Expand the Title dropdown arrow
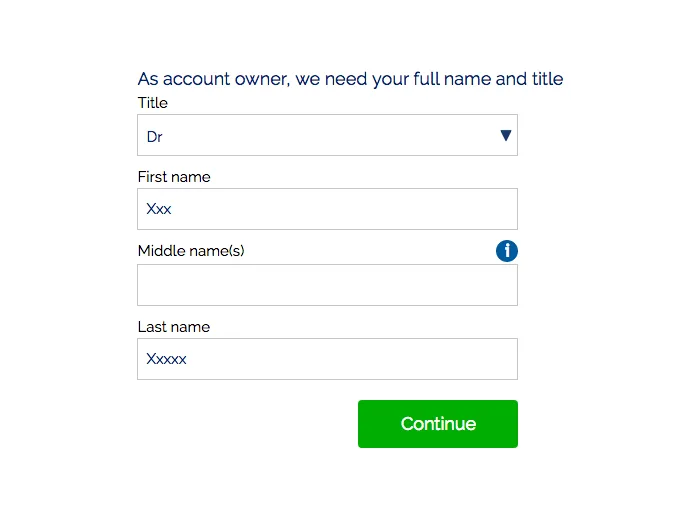 (505, 136)
